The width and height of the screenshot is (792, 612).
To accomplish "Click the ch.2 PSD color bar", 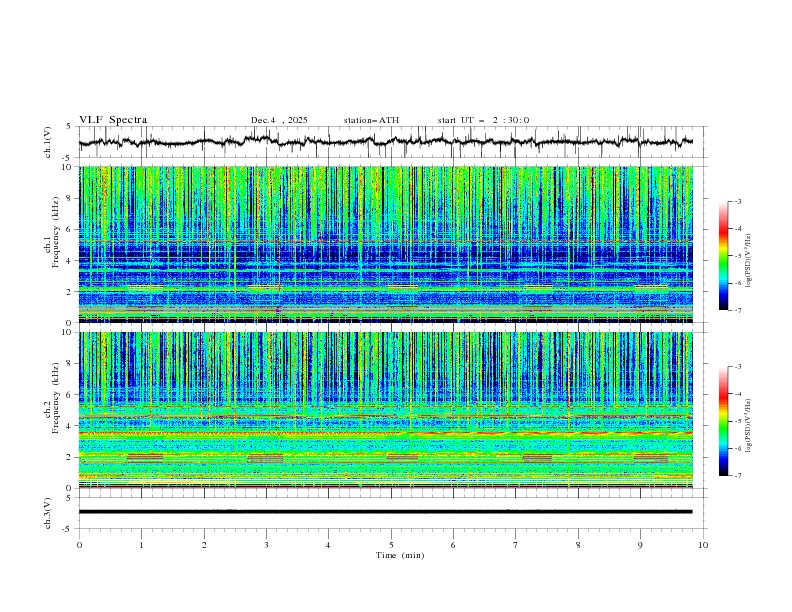I will [724, 421].
